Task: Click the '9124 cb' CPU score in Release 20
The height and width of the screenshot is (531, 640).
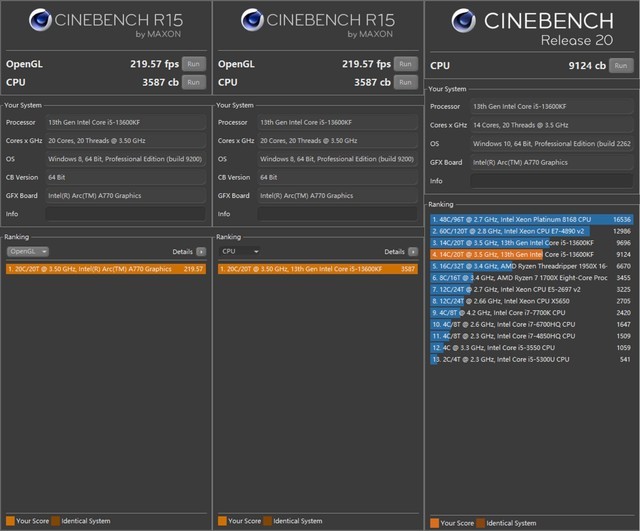Action: (587, 66)
